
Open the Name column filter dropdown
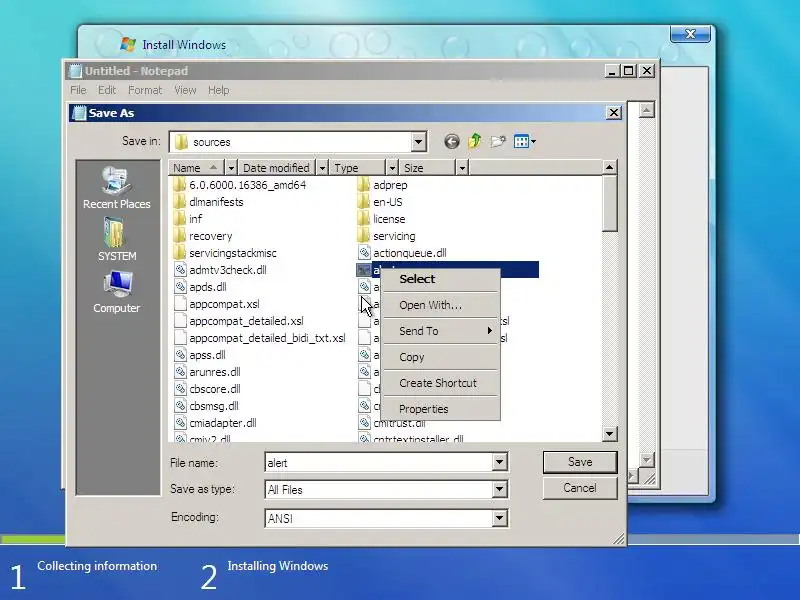tap(231, 167)
